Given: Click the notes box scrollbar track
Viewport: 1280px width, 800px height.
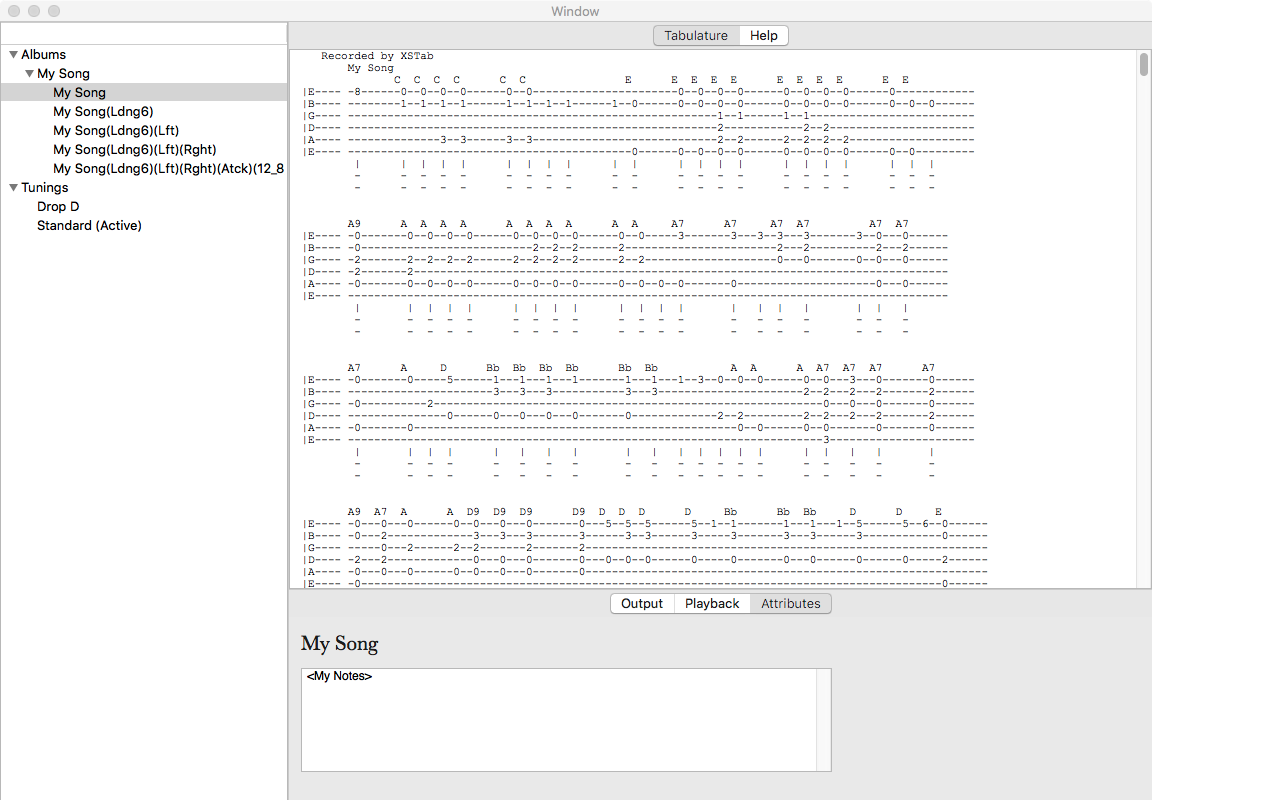Looking at the screenshot, I should click(x=824, y=720).
